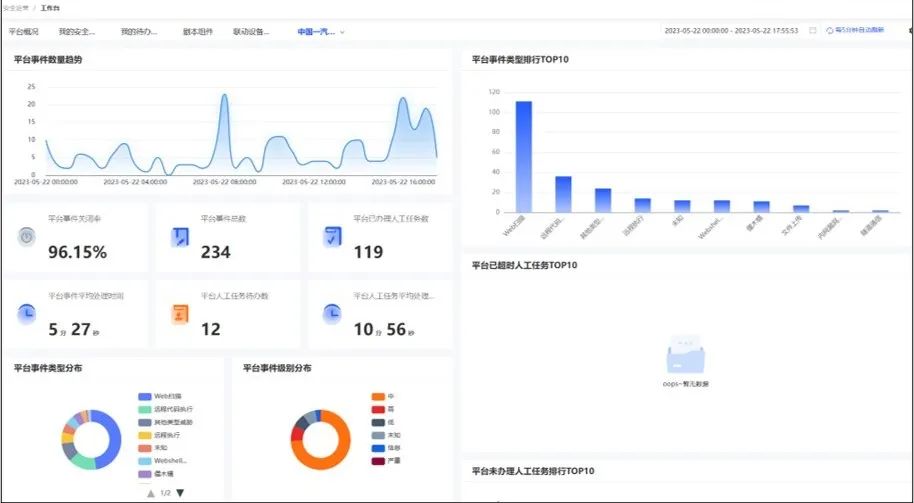The image size is (914, 503).
Task: Toggle the Web扫描 legend series
Action: coord(165,397)
